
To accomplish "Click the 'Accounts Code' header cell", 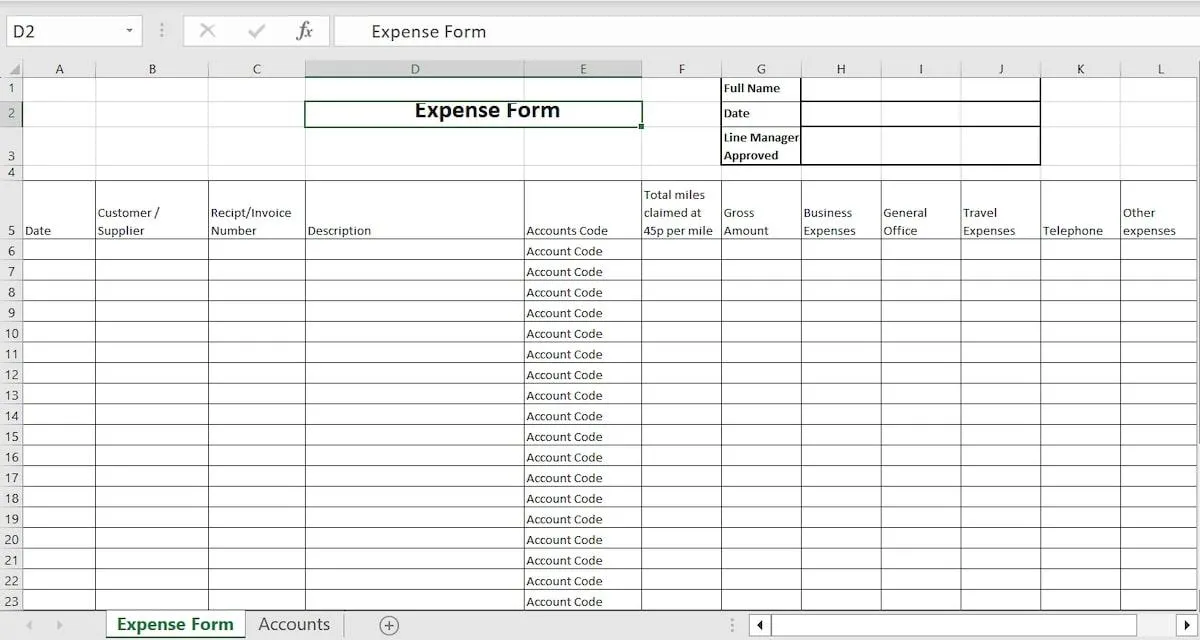I will (x=583, y=210).
